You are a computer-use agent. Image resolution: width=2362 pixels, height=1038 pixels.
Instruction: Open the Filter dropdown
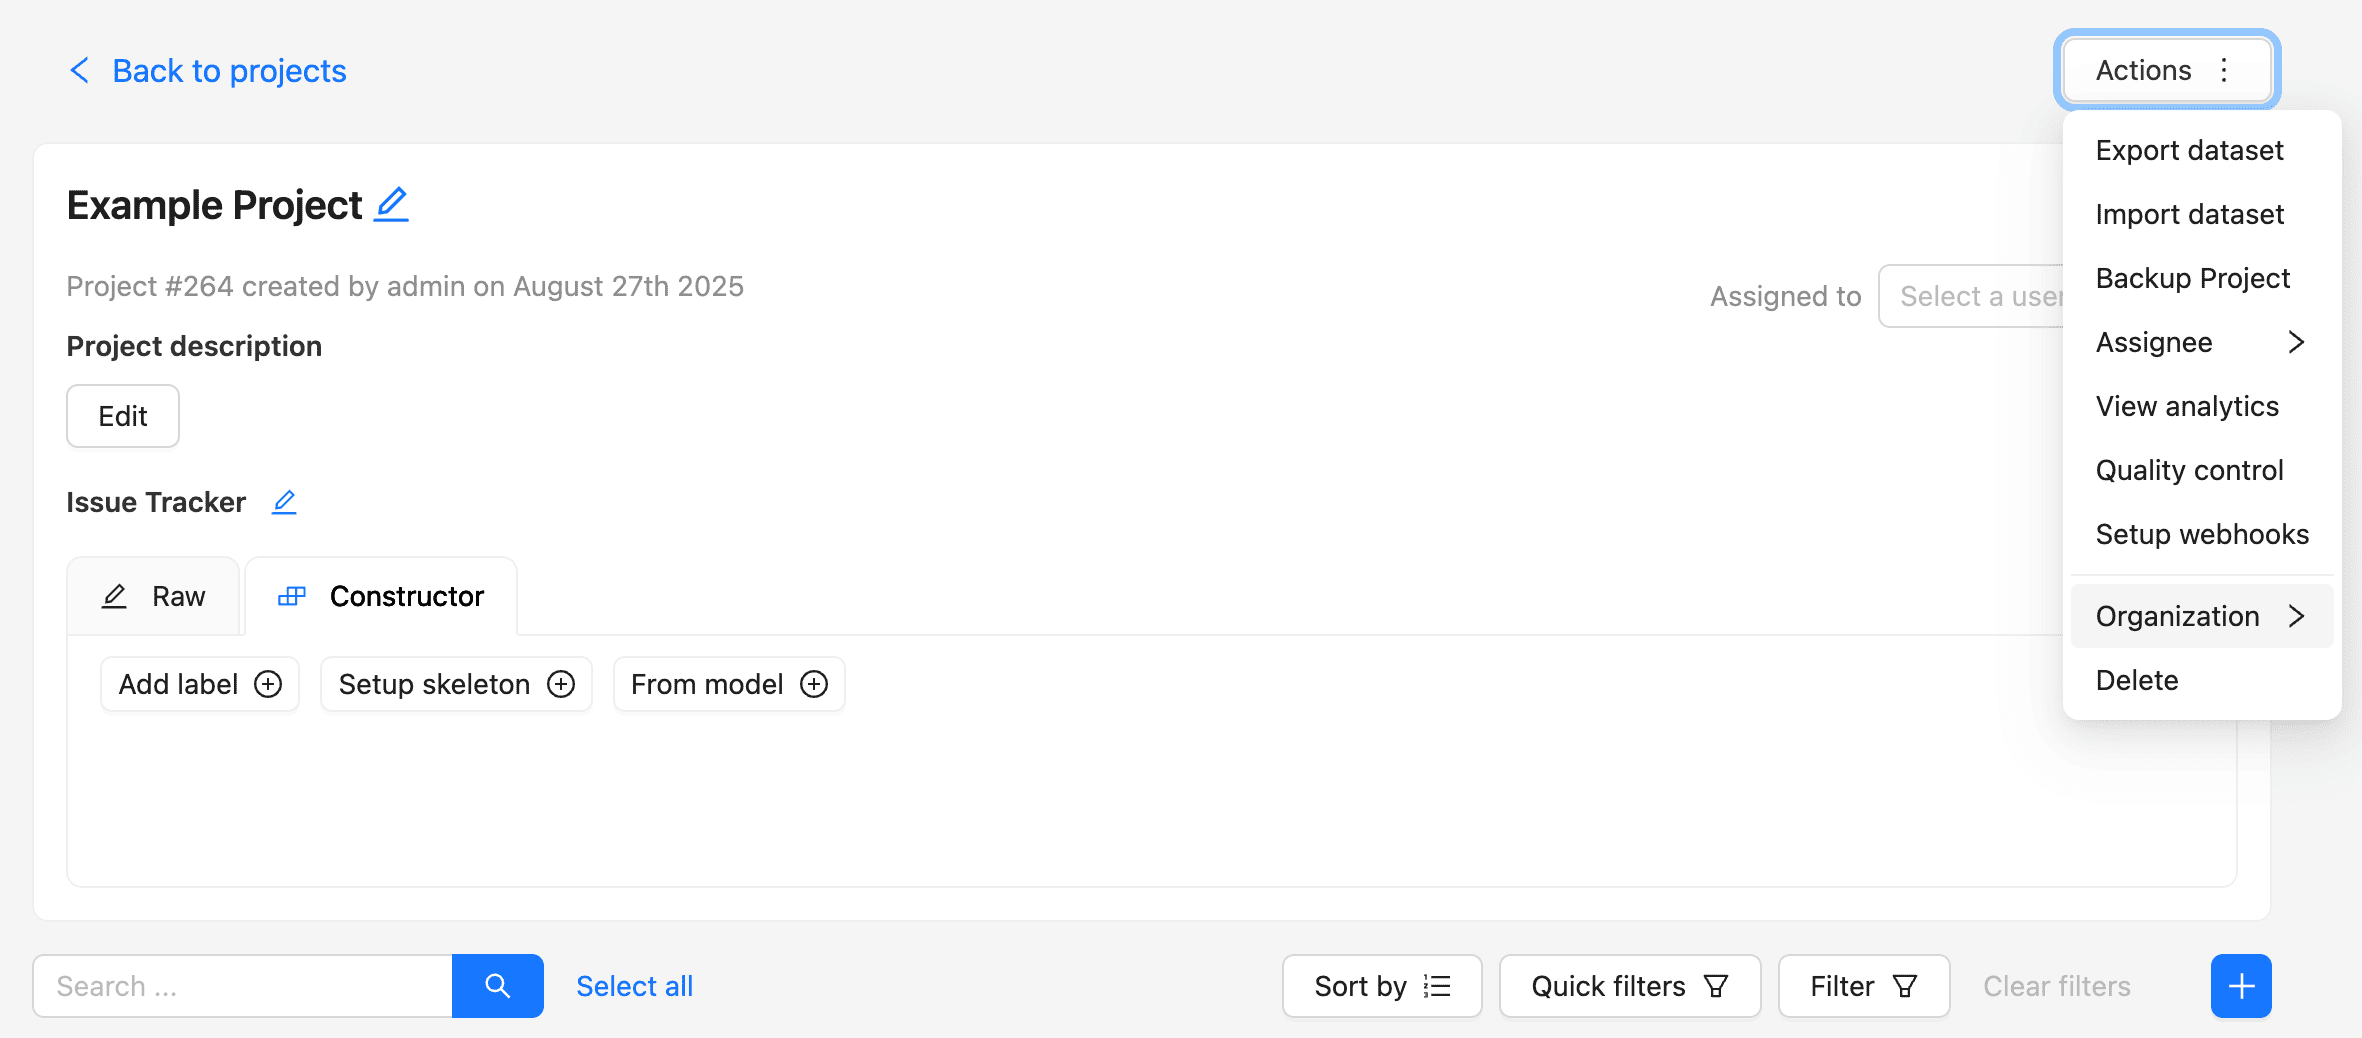click(1863, 986)
